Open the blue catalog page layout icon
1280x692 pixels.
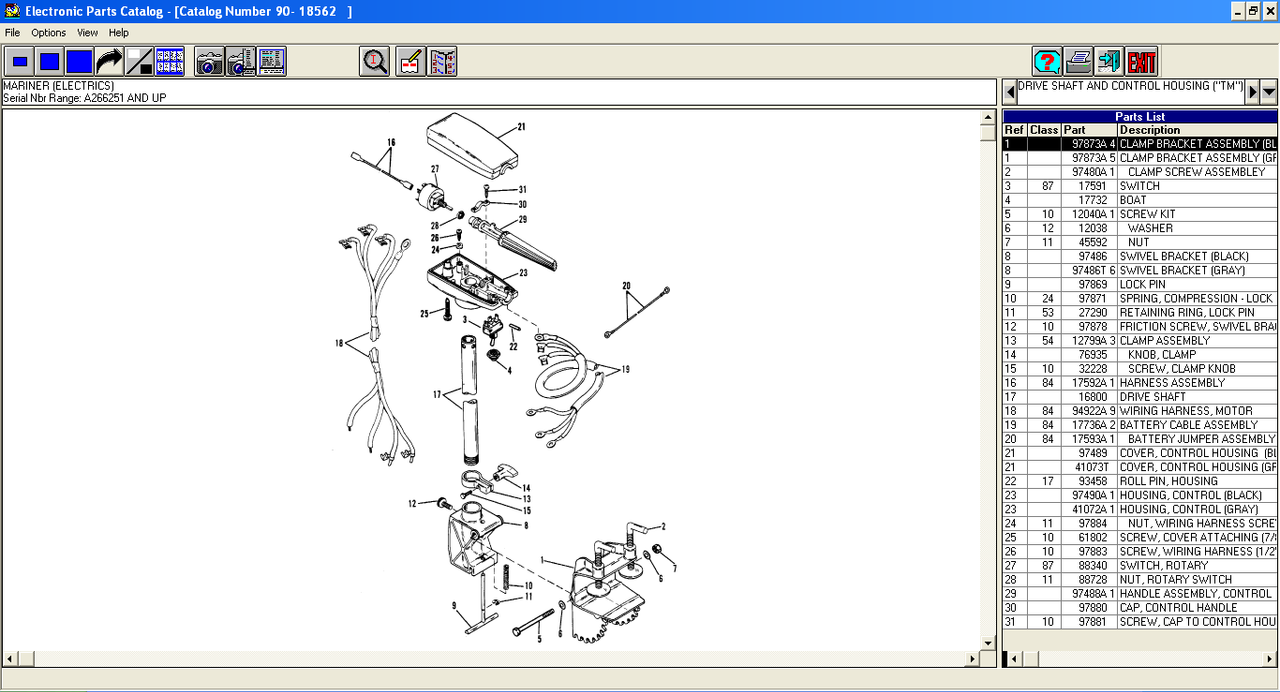271,61
